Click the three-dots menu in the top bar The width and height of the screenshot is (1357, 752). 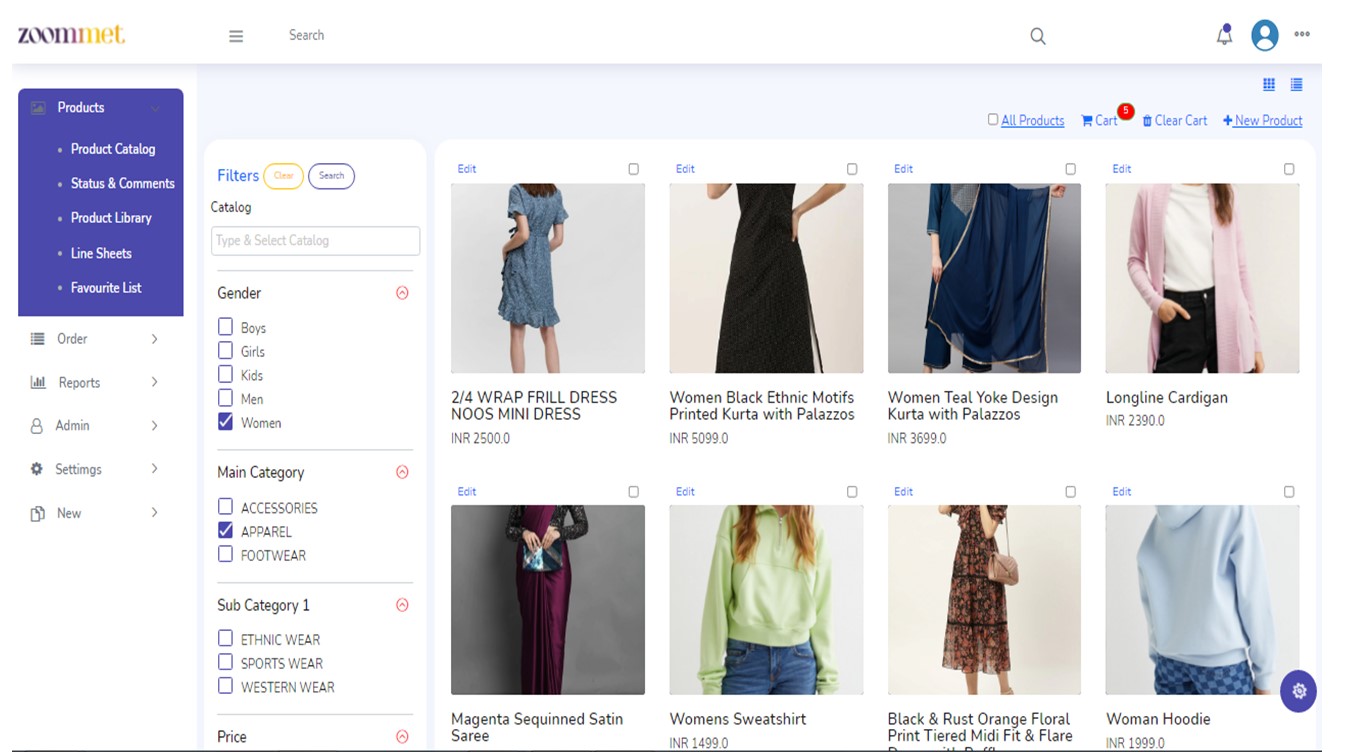tap(1302, 34)
